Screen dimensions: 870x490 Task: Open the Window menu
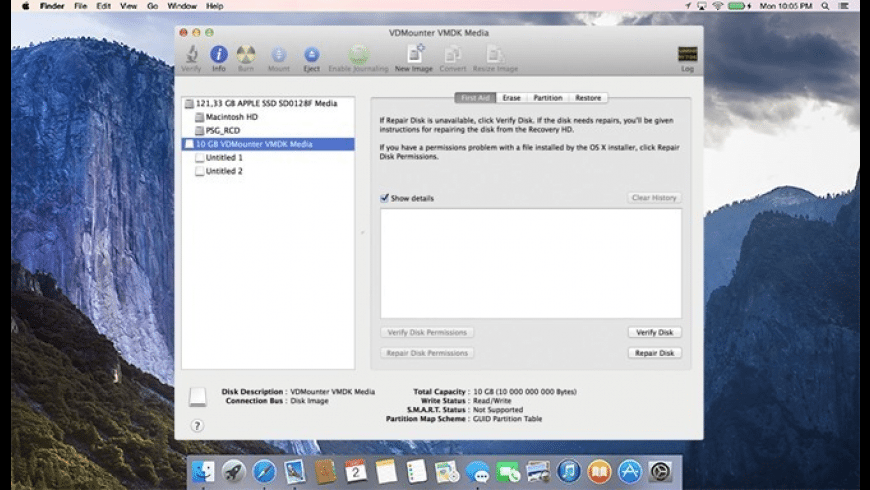[182, 6]
